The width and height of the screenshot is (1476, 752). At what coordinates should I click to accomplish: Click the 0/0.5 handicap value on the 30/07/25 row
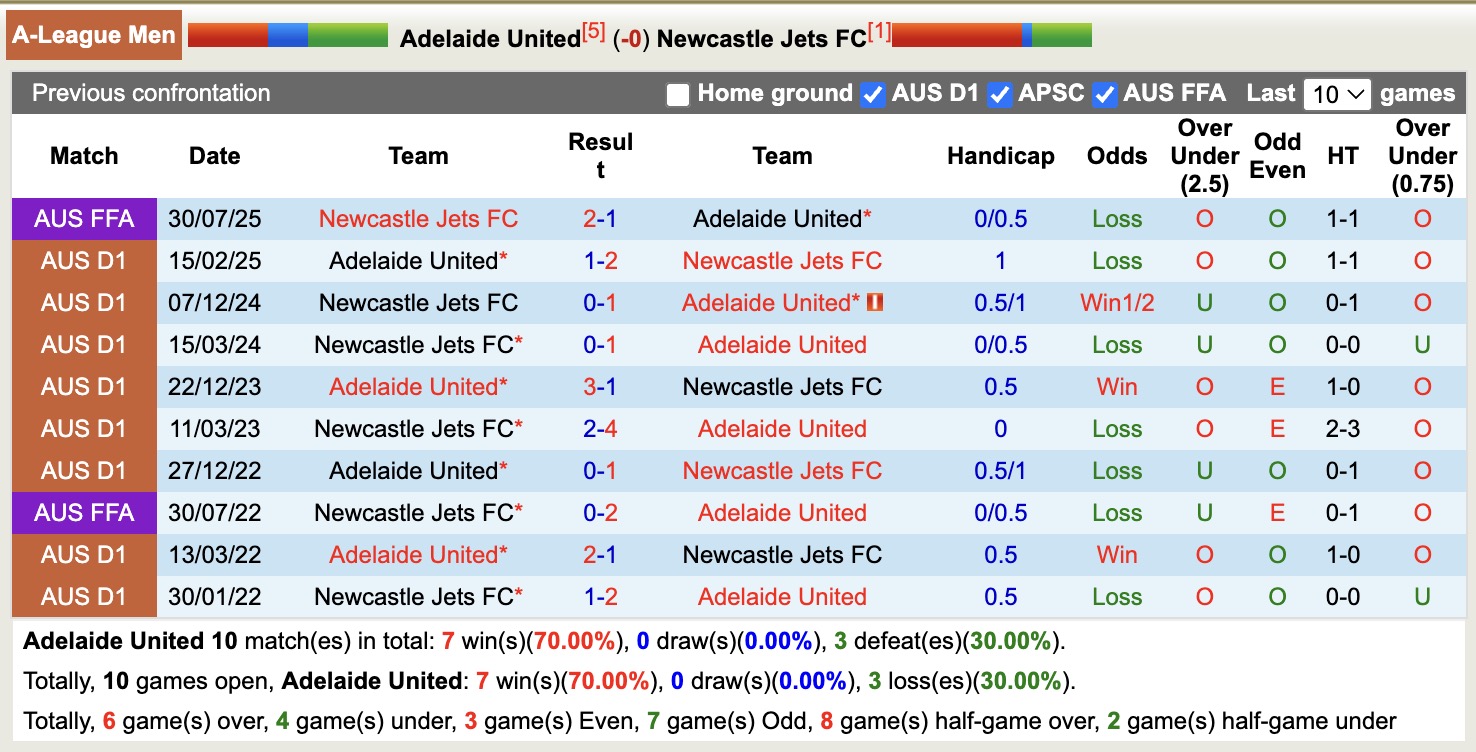tap(999, 218)
